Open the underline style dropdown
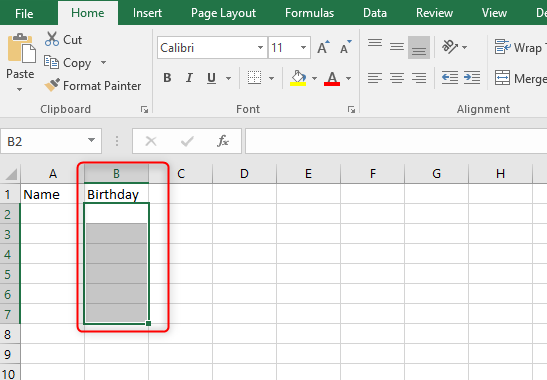 [x=228, y=78]
